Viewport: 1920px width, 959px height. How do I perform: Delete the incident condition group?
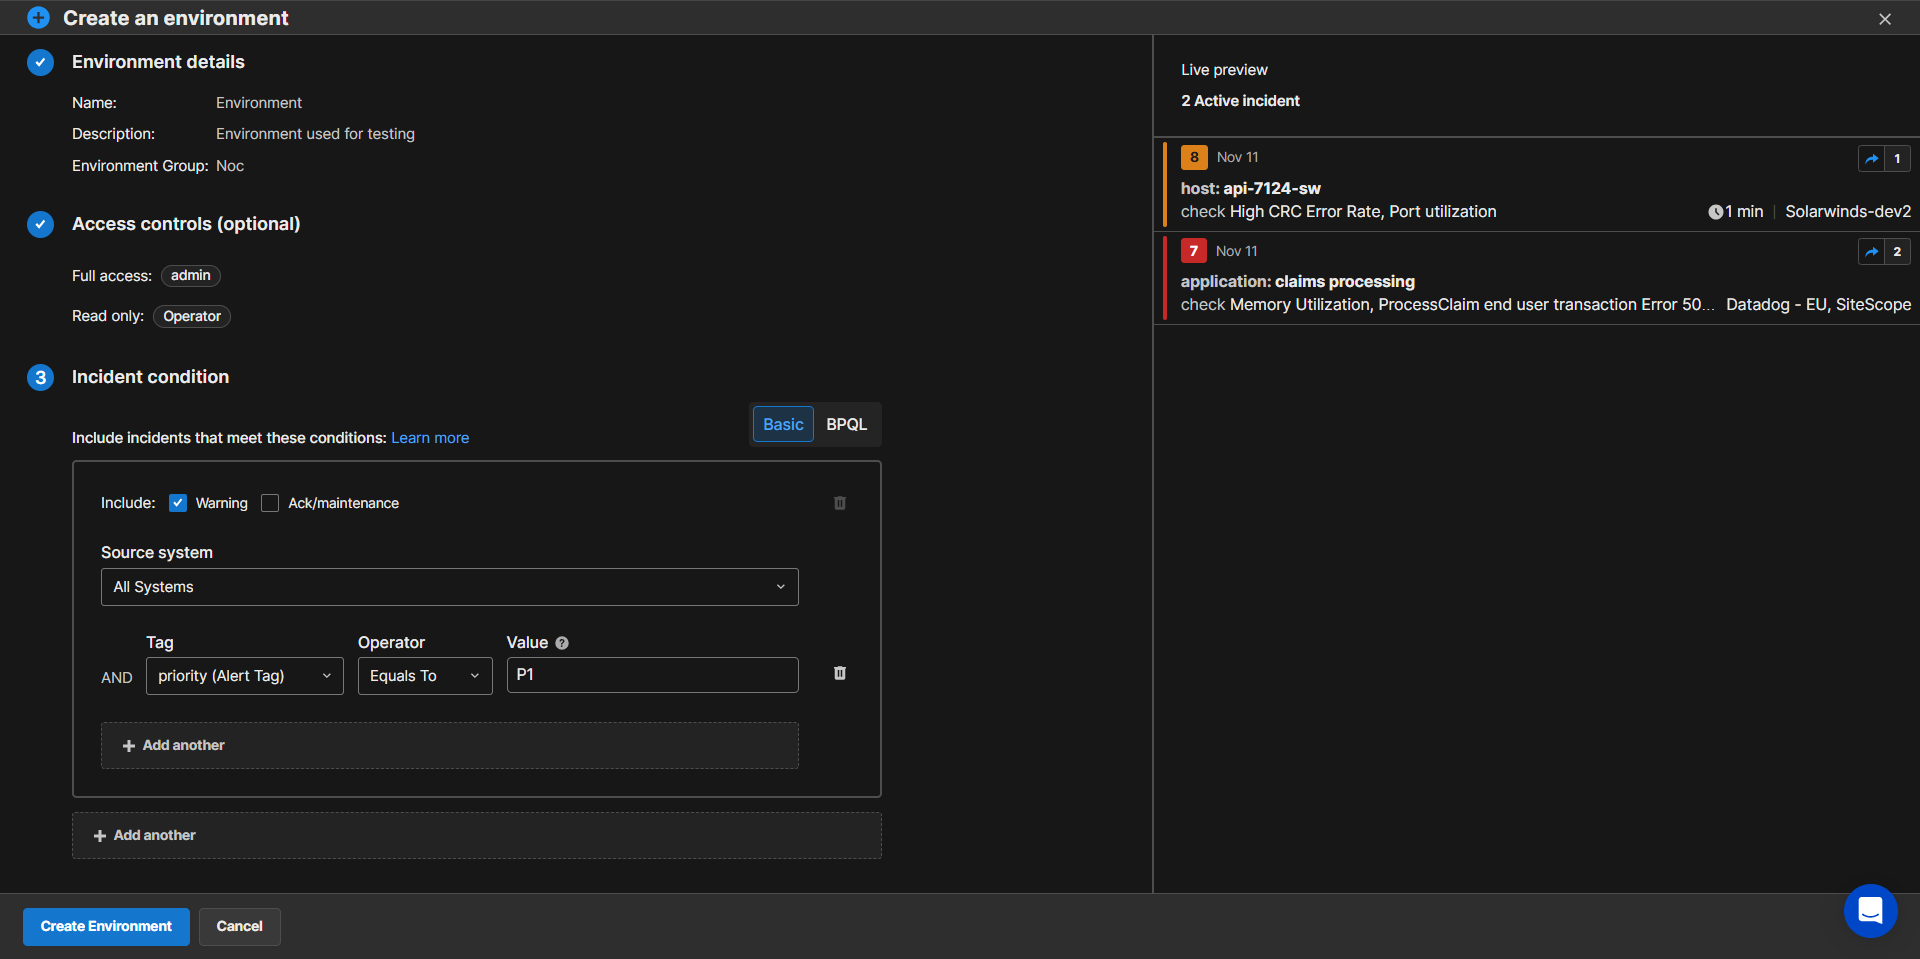pyautogui.click(x=840, y=503)
